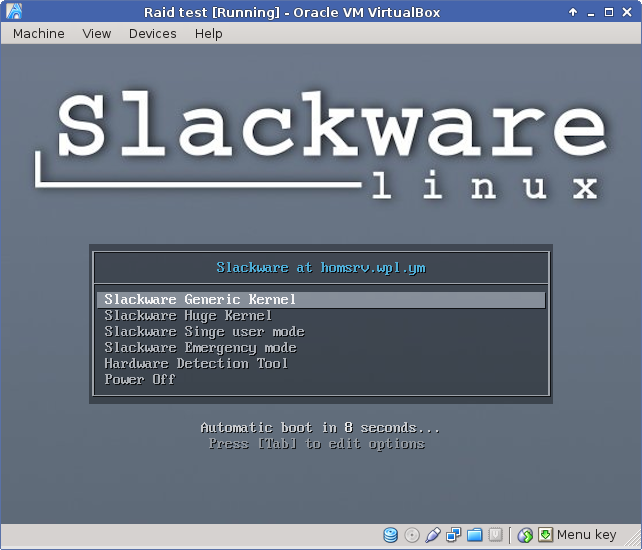Click the mouse integration status icon

pos(525,535)
